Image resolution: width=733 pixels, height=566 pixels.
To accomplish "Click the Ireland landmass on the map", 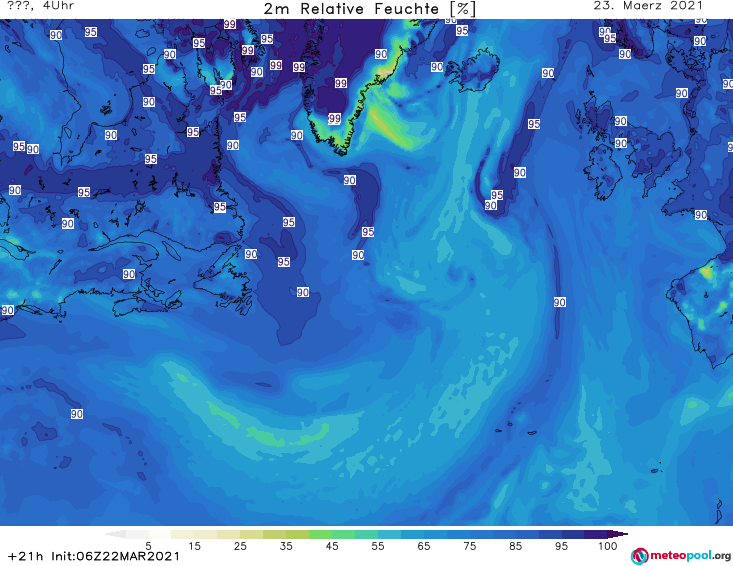I will pyautogui.click(x=603, y=172).
